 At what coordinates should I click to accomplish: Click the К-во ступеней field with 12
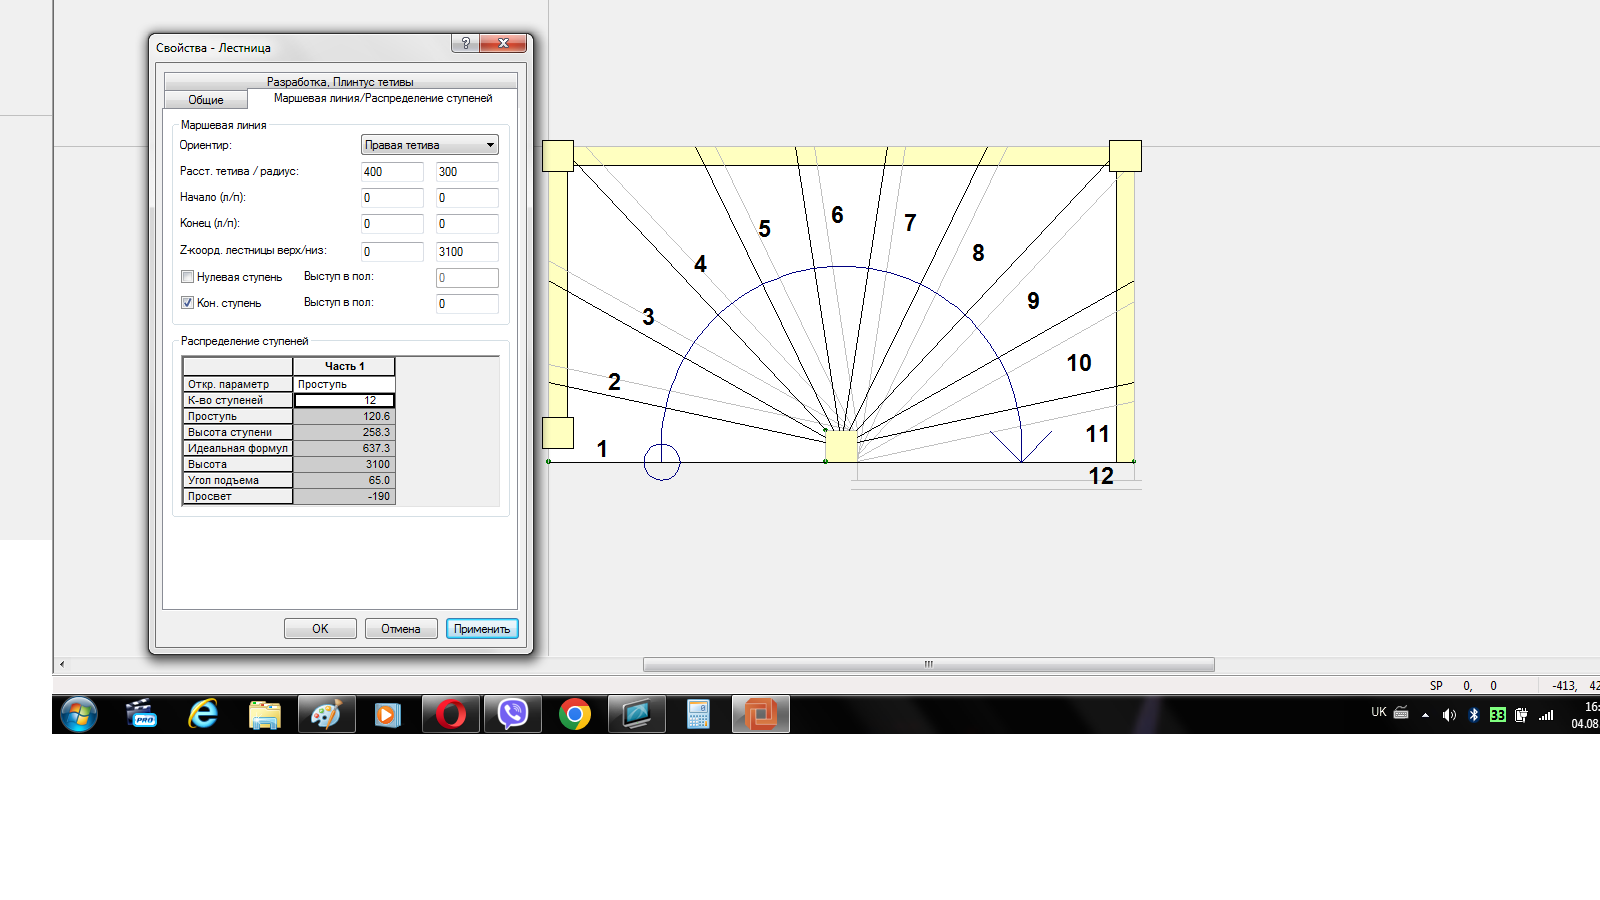344,400
